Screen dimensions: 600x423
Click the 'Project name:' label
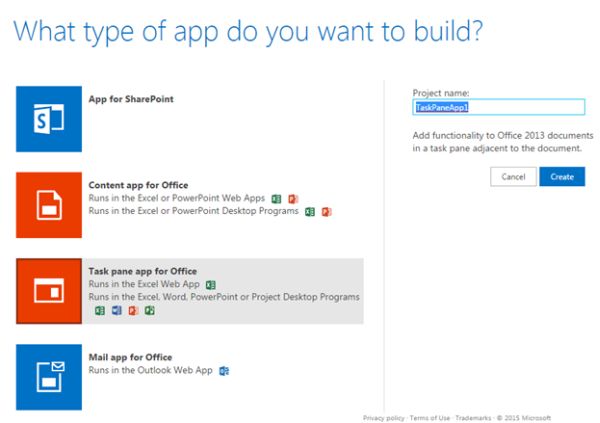click(x=441, y=93)
